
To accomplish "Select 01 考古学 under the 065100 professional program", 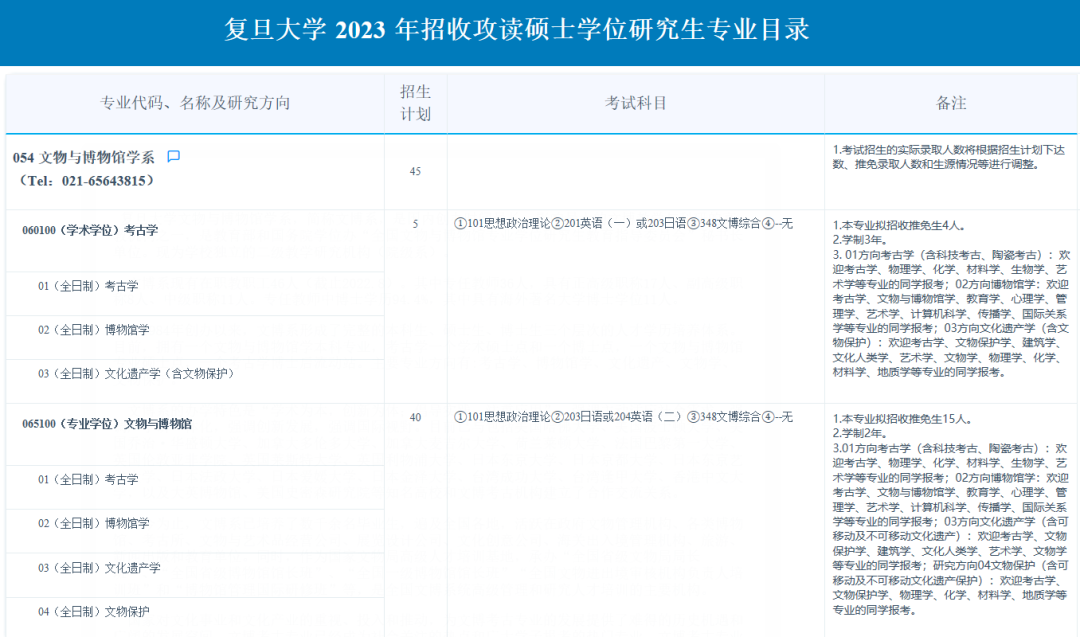I will coord(88,480).
